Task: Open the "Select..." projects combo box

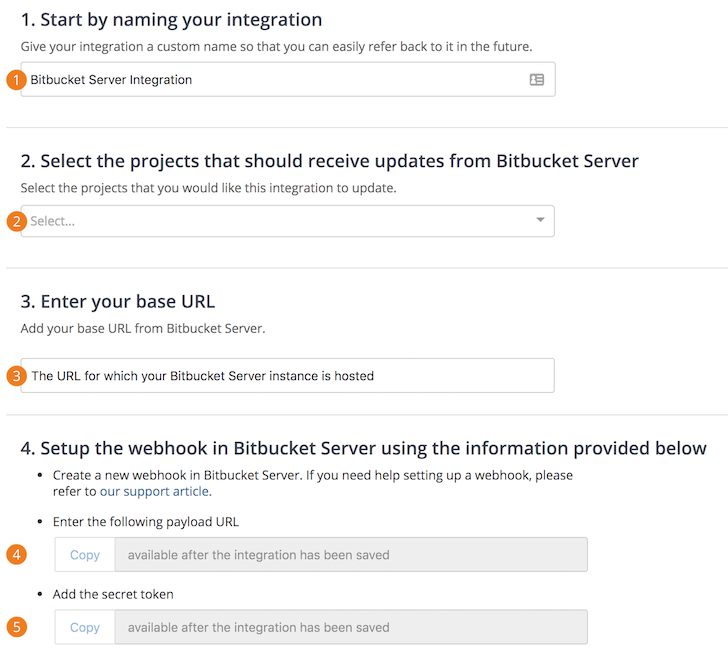Action: point(270,221)
